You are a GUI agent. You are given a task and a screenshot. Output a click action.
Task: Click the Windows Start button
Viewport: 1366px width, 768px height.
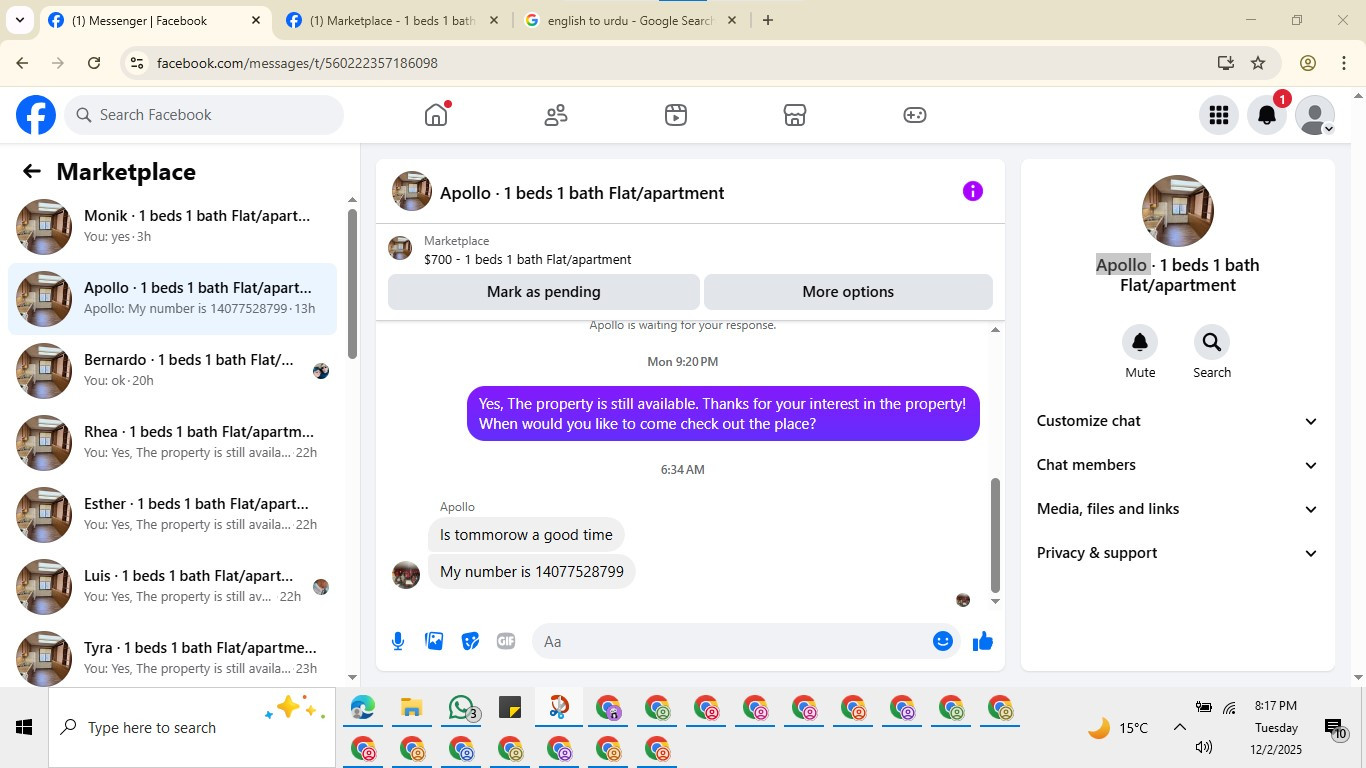coord(24,728)
